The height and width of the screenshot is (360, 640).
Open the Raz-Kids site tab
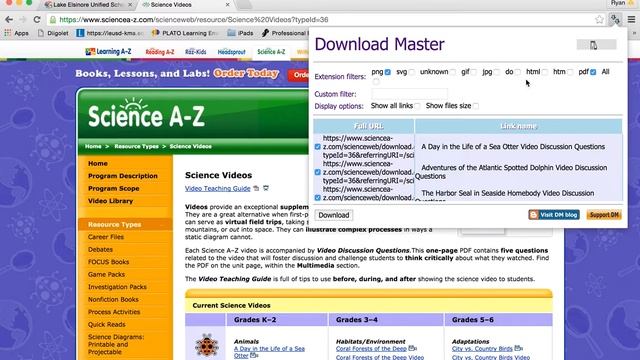tap(196, 52)
